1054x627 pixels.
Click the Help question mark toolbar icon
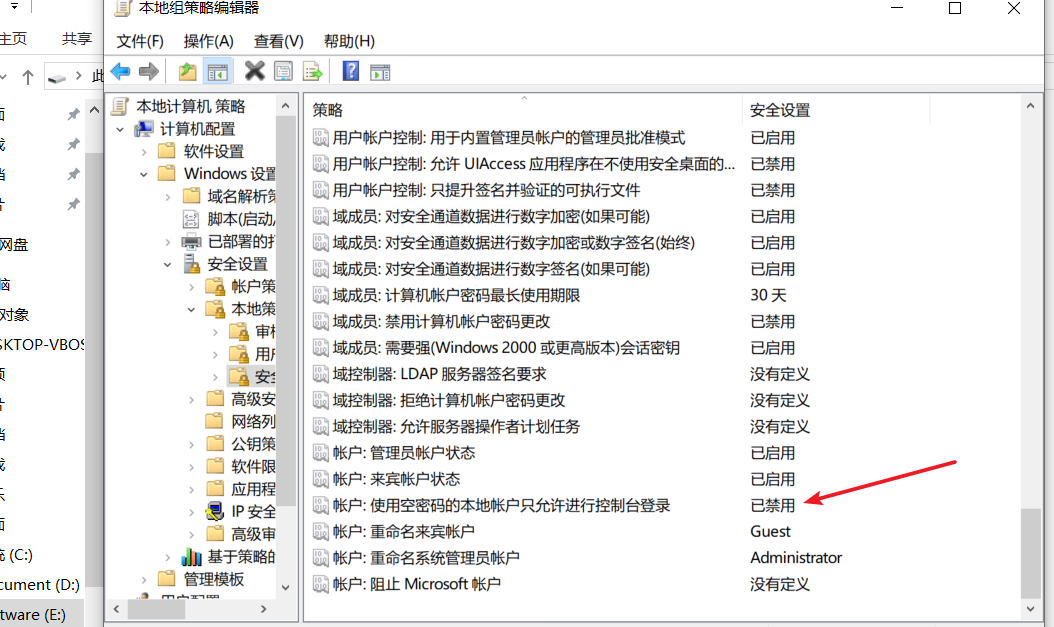350,71
